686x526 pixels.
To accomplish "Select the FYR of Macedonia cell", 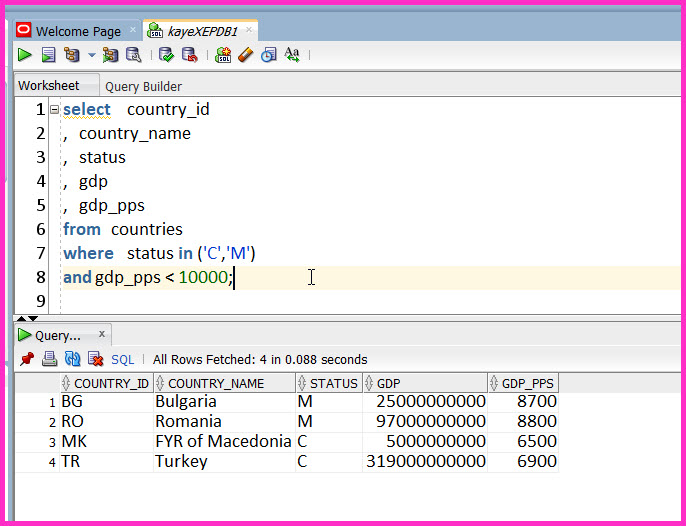I will click(x=223, y=441).
